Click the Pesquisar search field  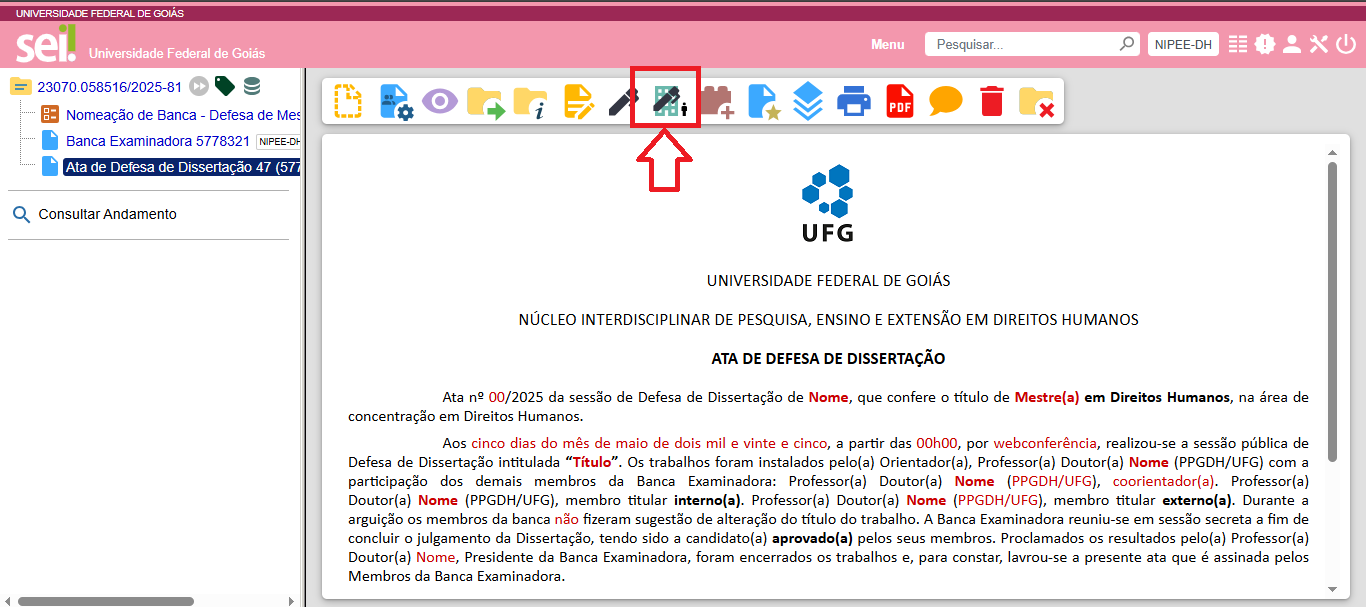click(1020, 44)
